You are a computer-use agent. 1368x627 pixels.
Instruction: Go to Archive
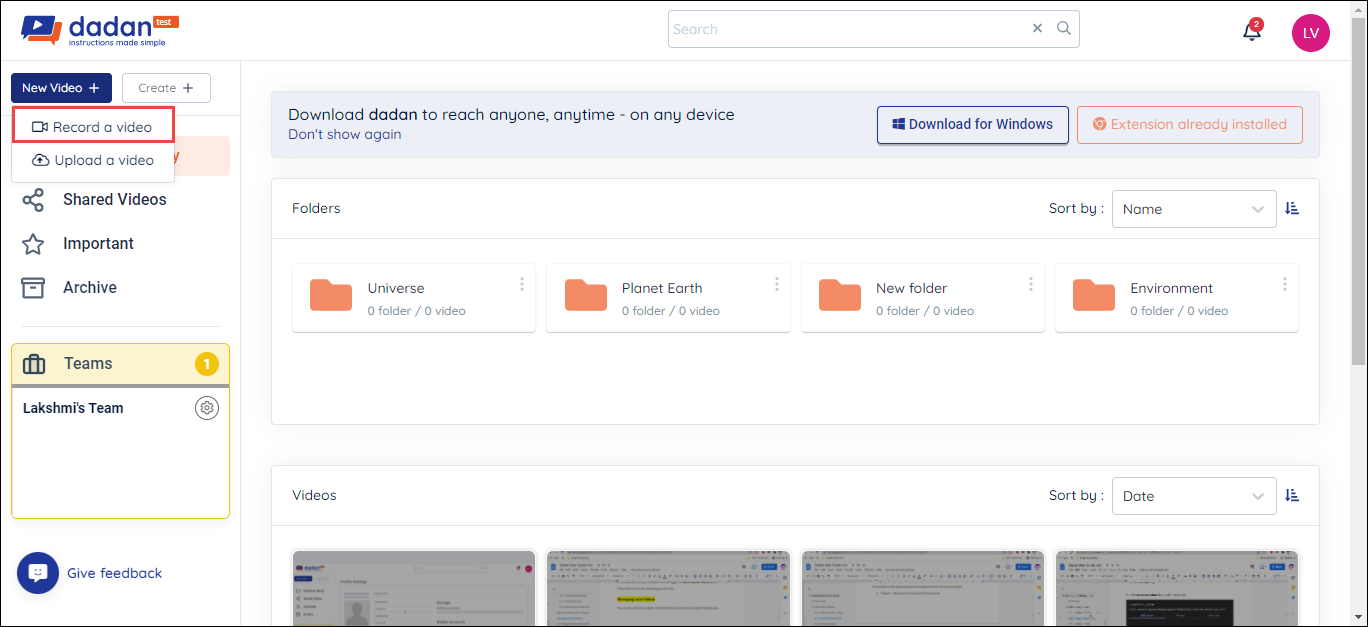point(70,288)
